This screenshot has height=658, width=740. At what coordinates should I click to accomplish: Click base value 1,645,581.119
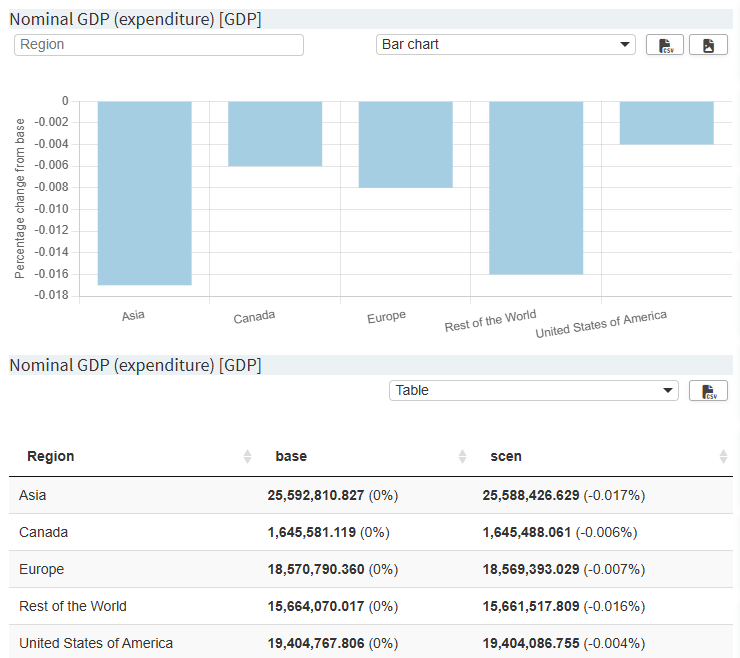coord(311,532)
